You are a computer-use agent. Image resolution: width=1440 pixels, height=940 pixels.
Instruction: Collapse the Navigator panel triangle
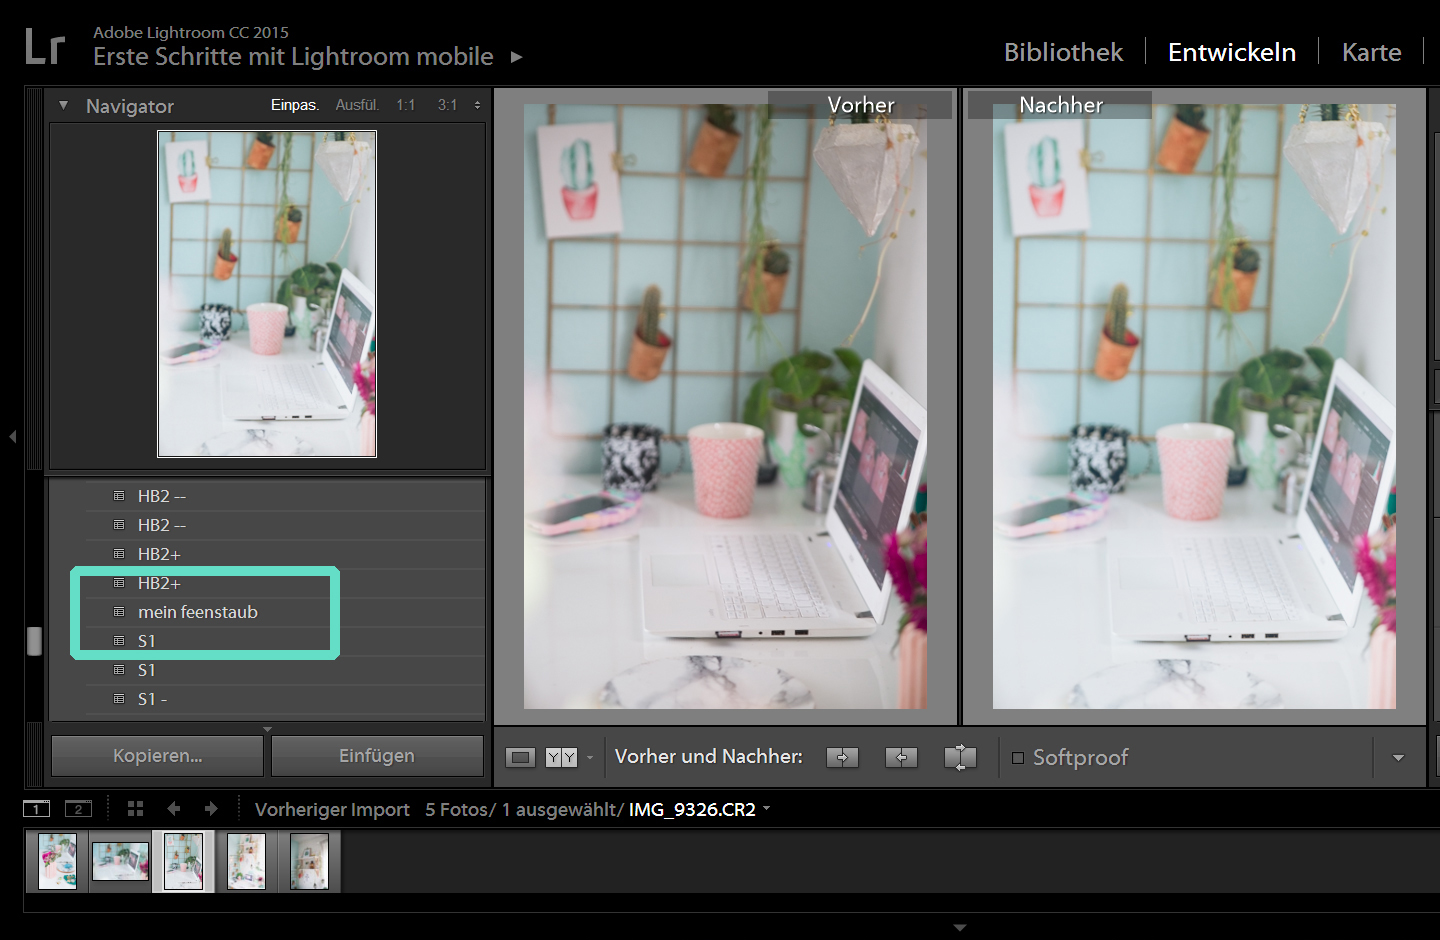pyautogui.click(x=63, y=105)
